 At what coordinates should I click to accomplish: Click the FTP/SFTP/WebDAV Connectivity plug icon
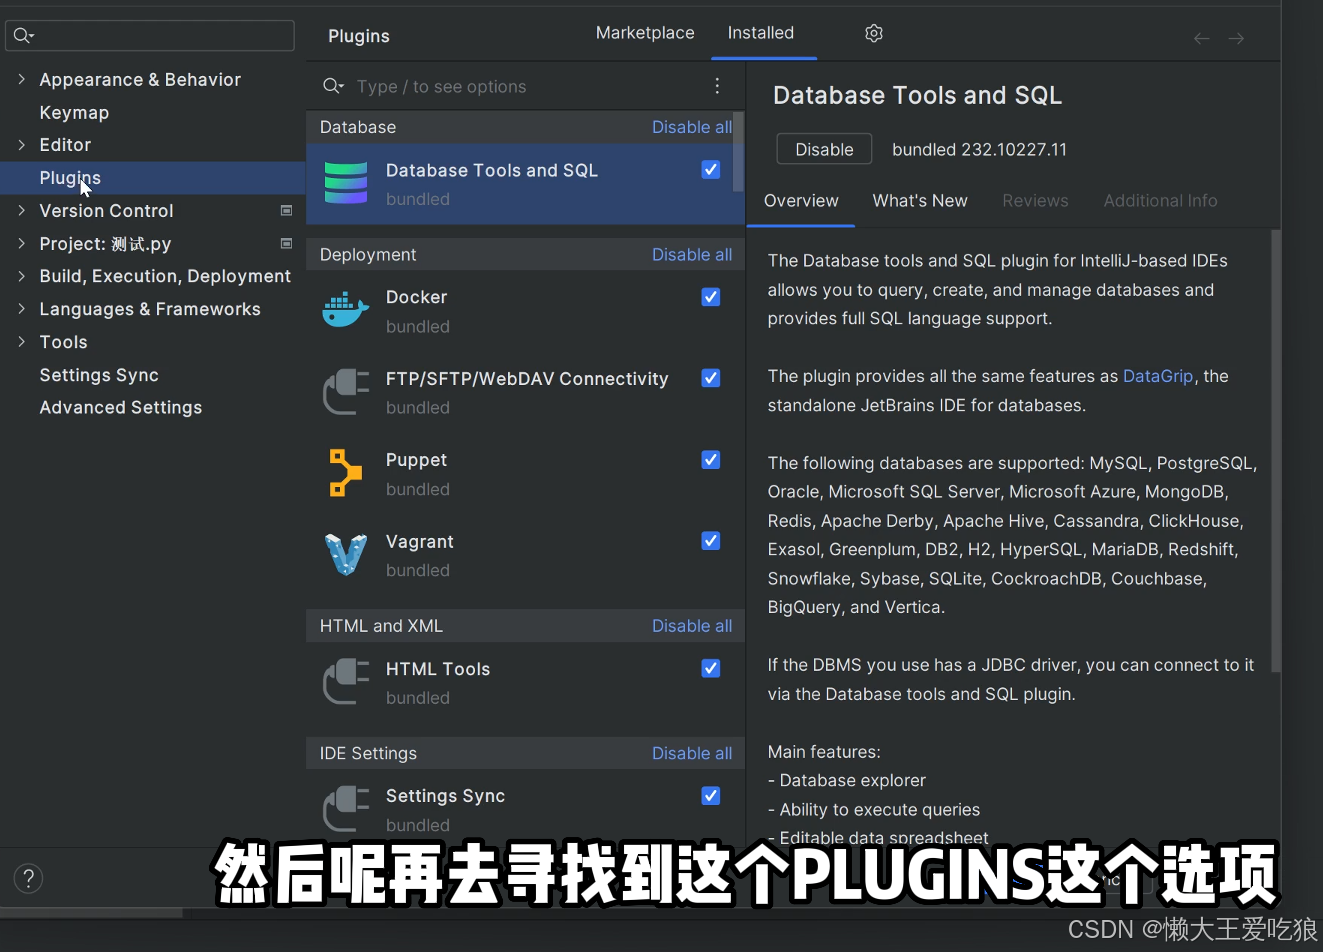[x=346, y=392]
